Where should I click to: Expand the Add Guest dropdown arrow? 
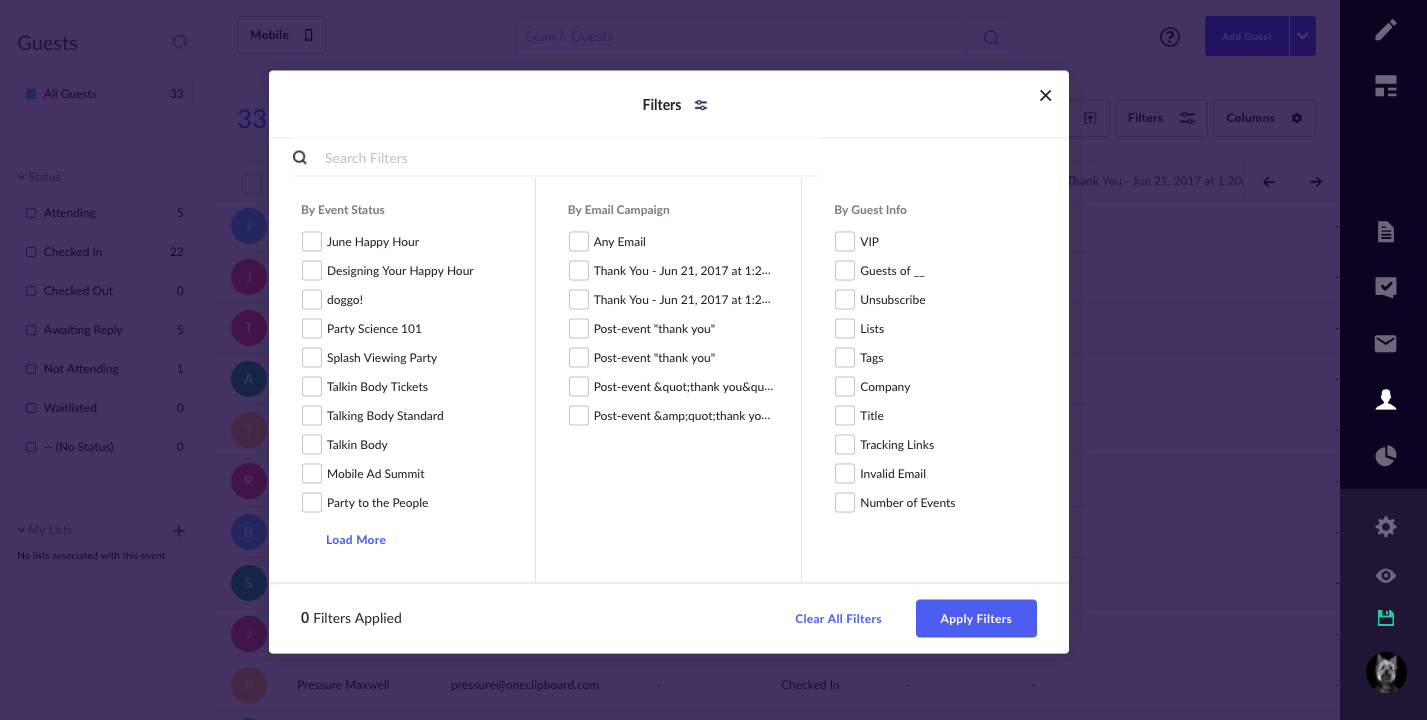pos(1303,36)
